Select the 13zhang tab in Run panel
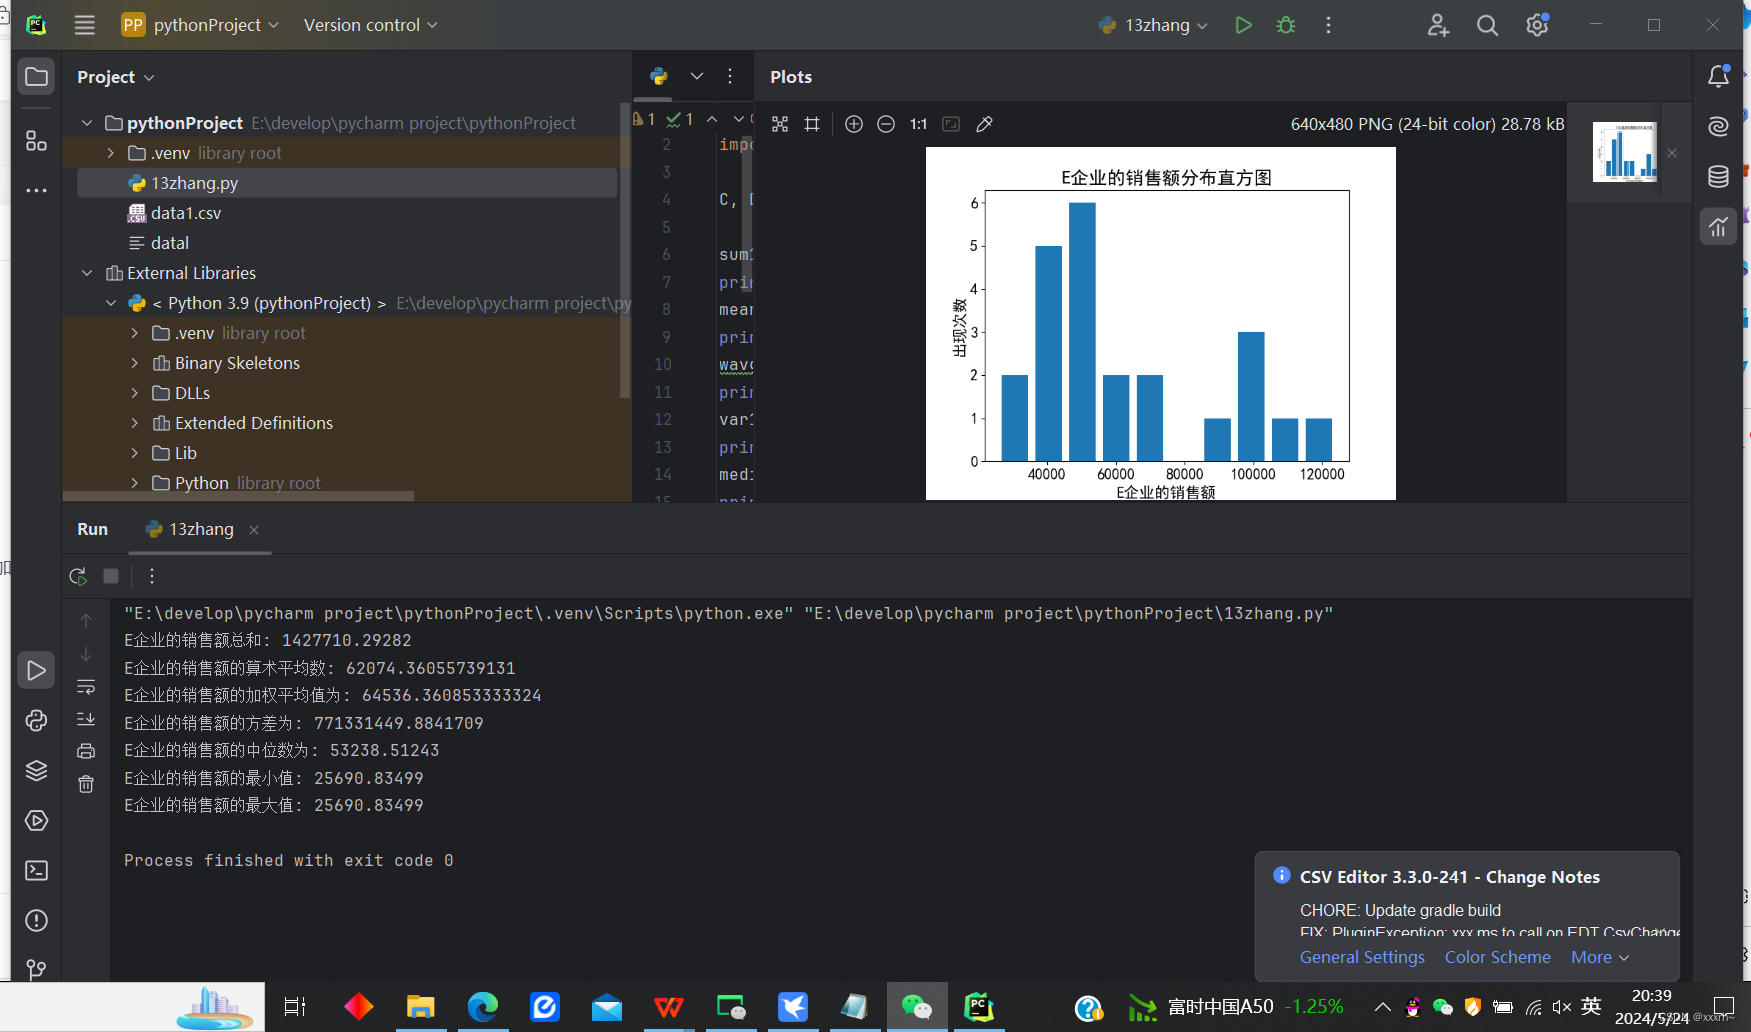 [199, 529]
